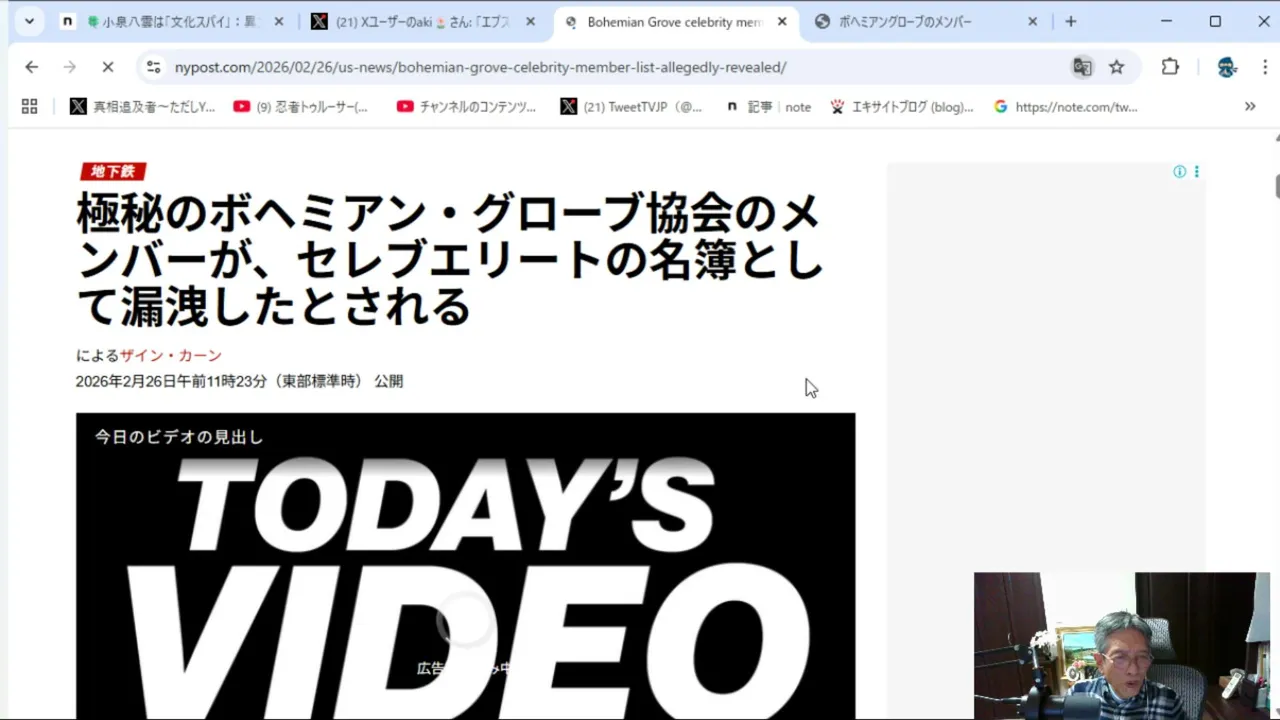Screen dimensions: 1280x720
Task: Open author ザイン・カーン link
Action: pos(171,356)
